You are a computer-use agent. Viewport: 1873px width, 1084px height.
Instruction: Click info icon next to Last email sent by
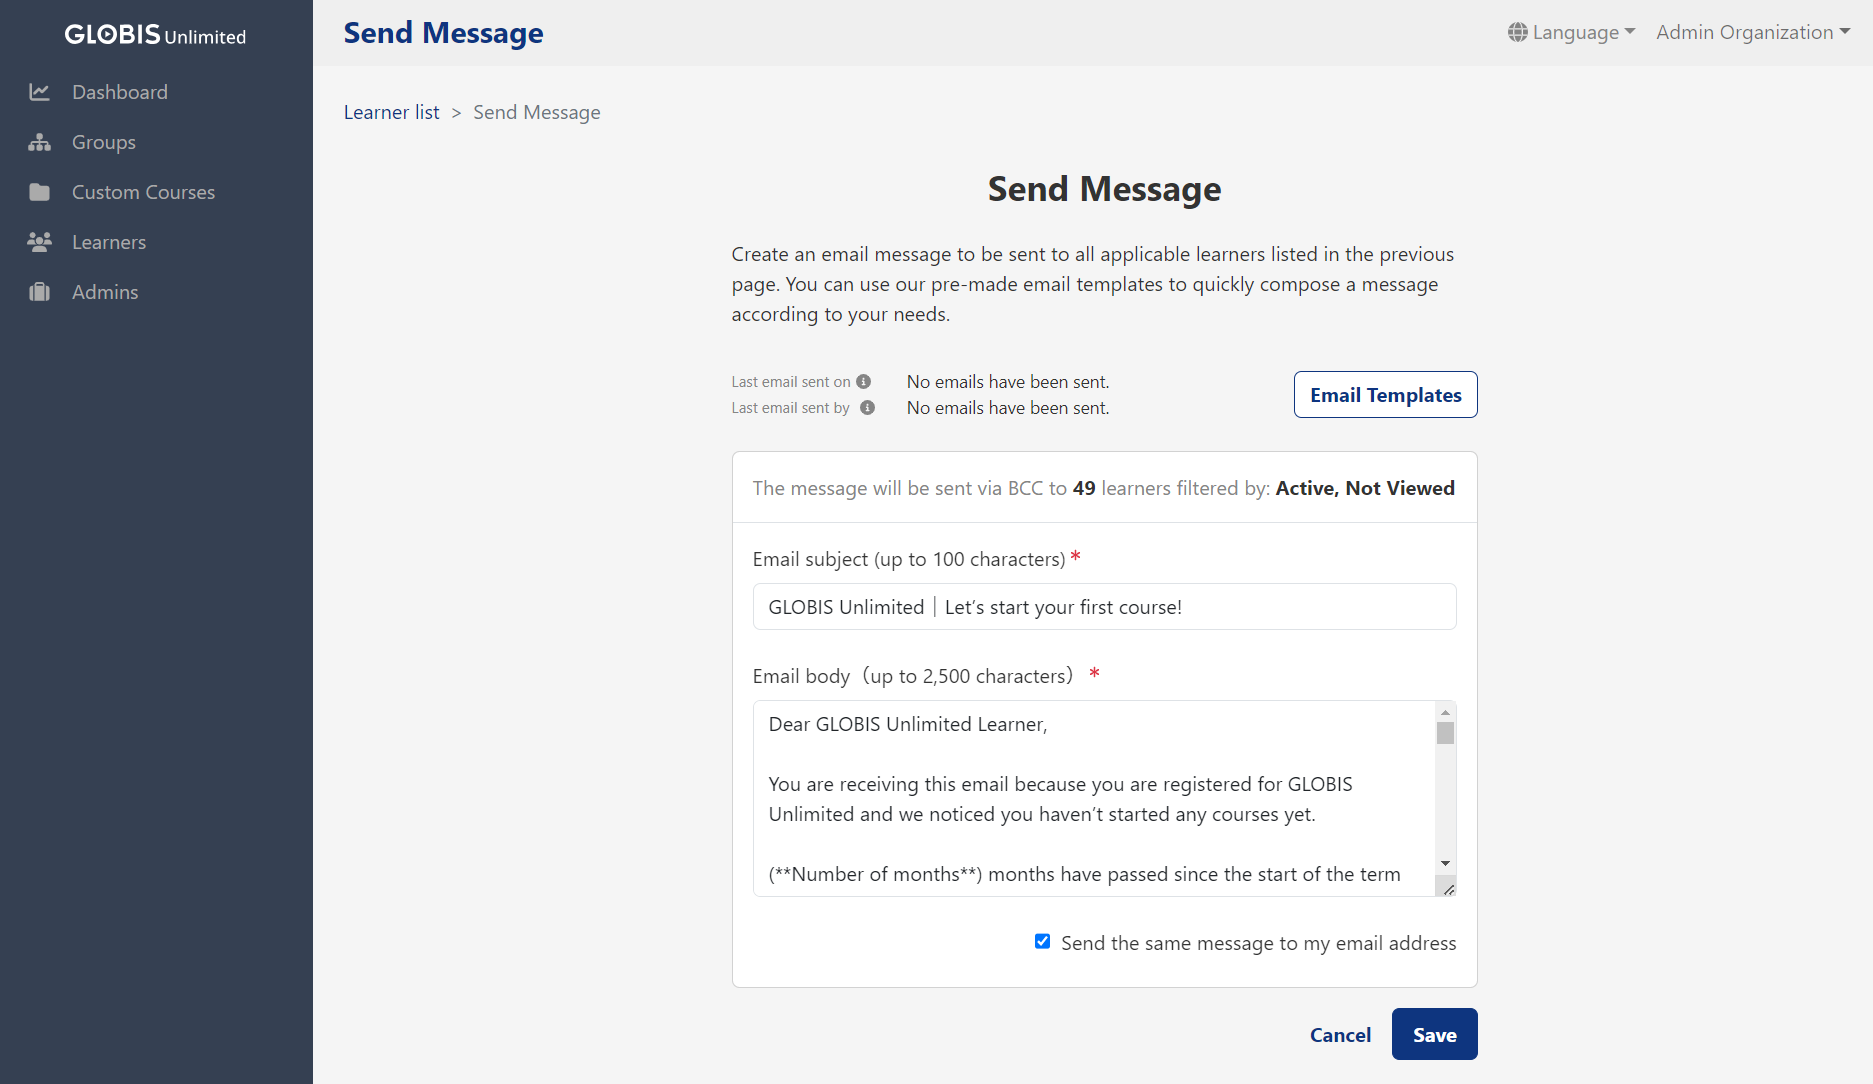[868, 408]
